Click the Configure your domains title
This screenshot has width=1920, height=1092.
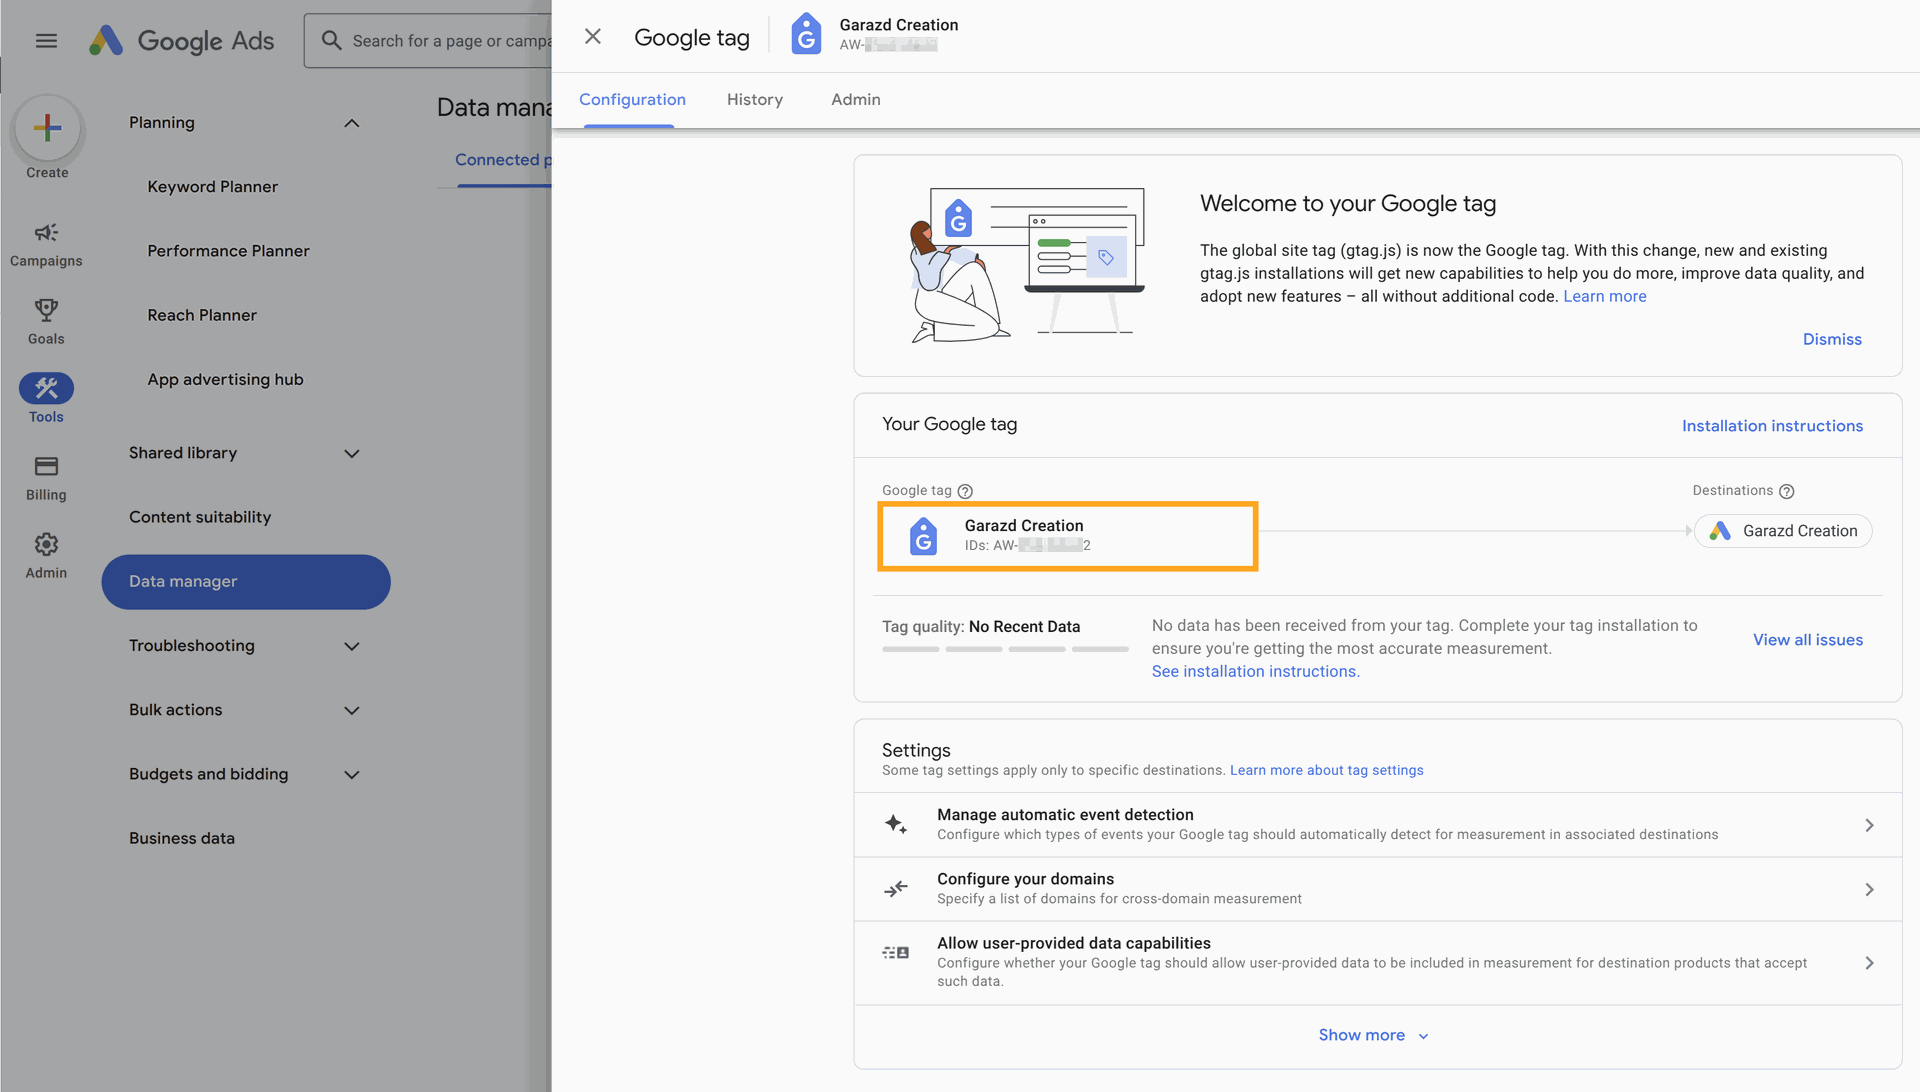click(1025, 879)
